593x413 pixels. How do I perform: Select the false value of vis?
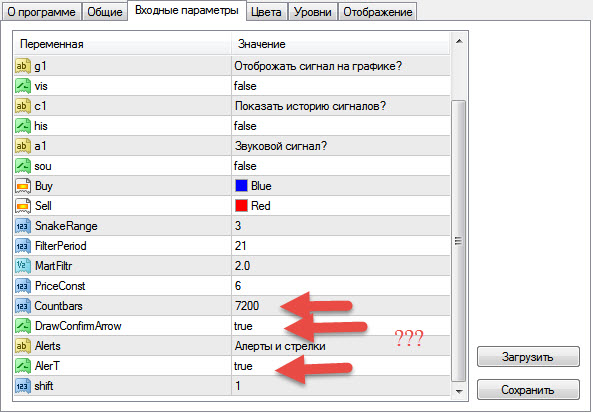[x=245, y=86]
